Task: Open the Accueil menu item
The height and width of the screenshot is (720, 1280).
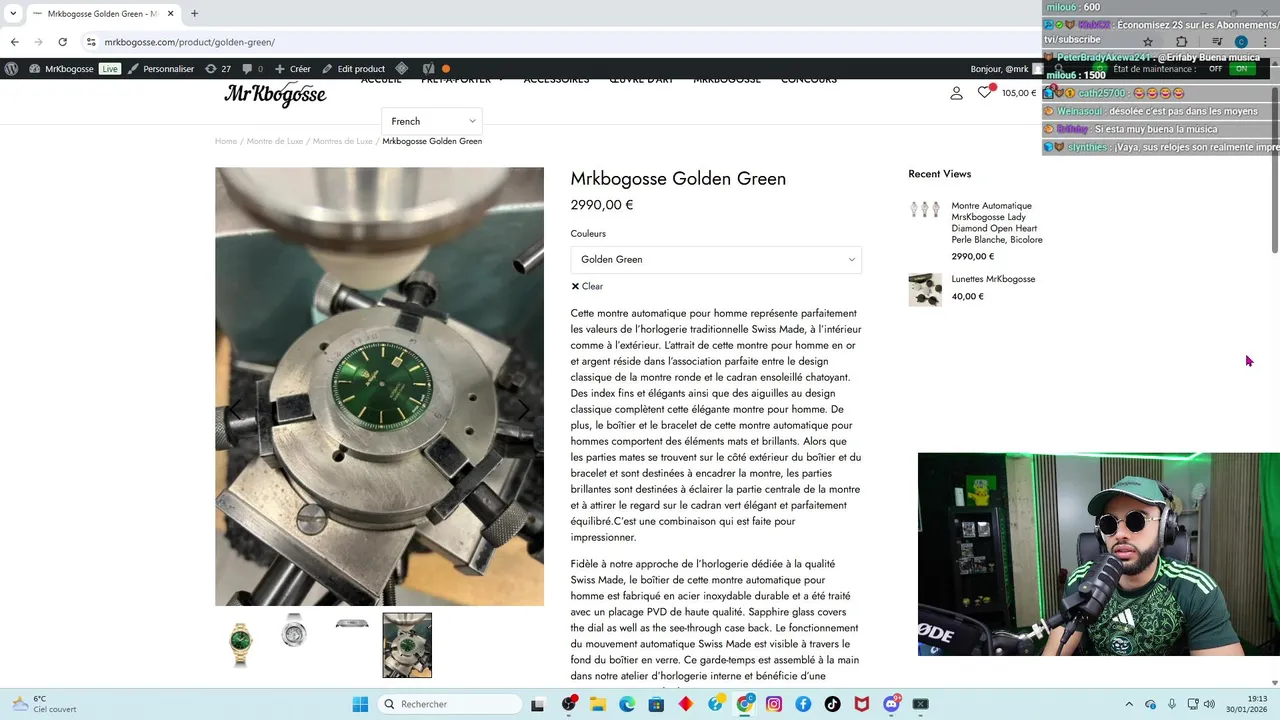Action: pyautogui.click(x=381, y=80)
